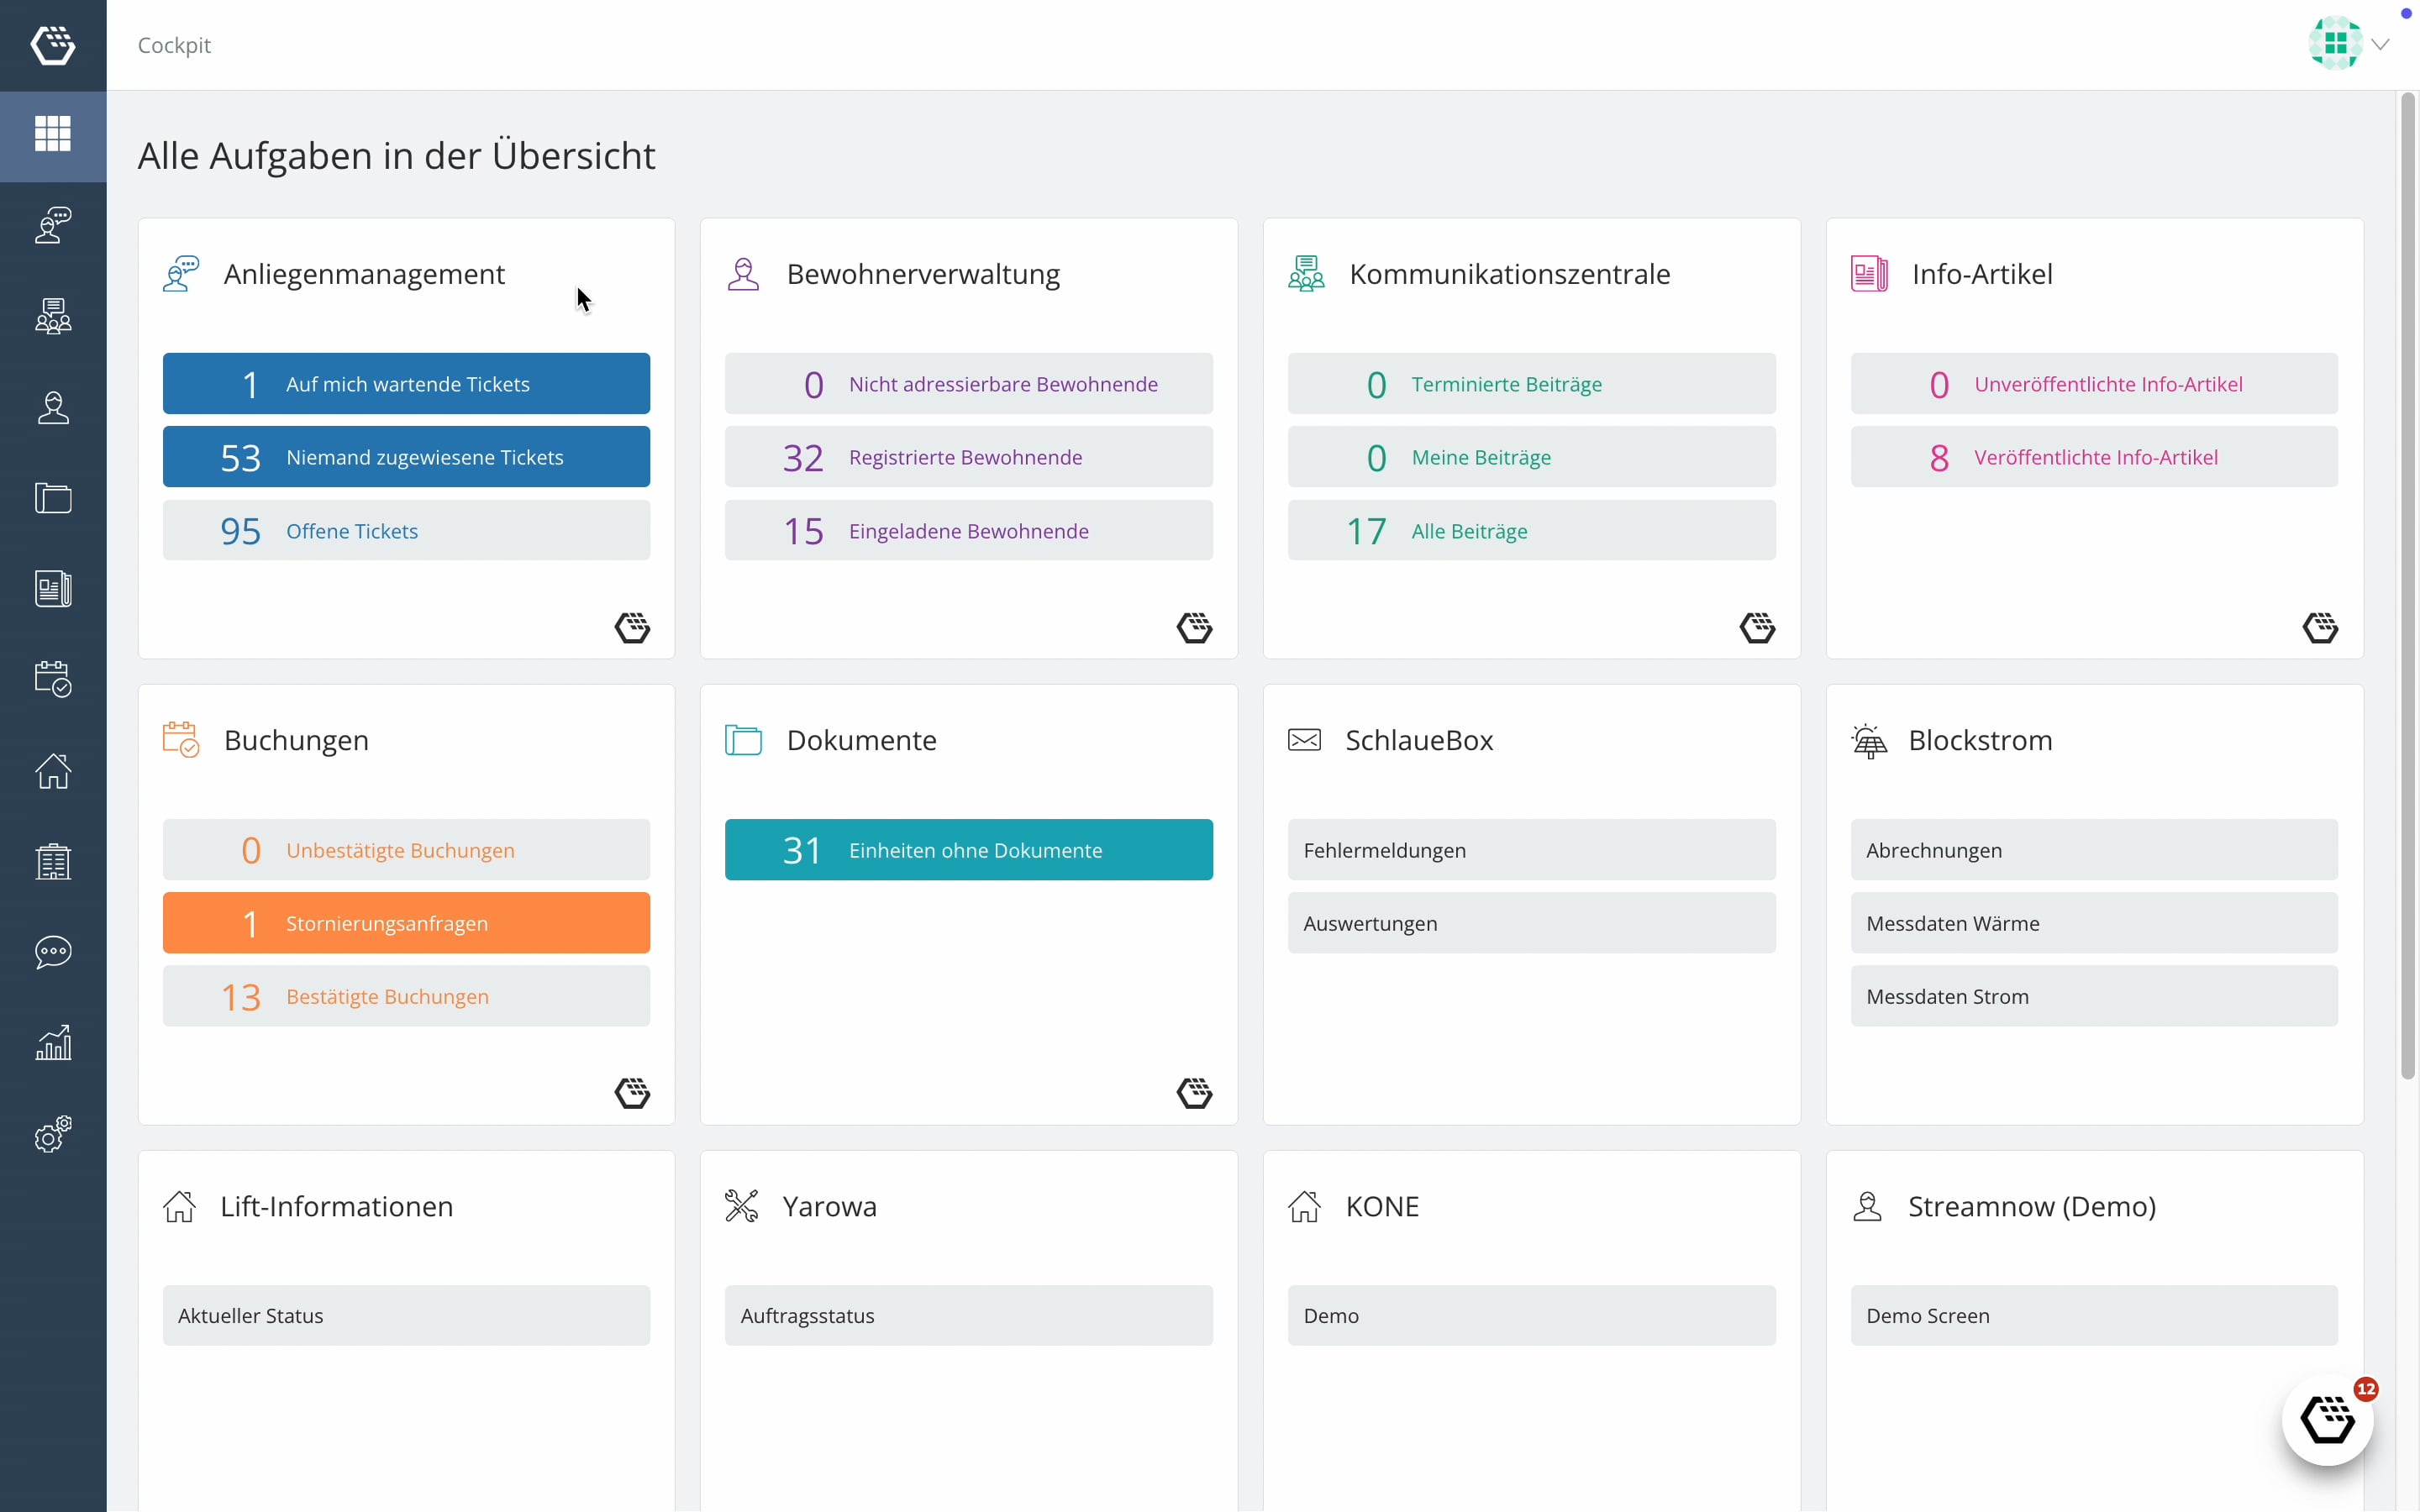This screenshot has height=1512, width=2420.
Task: Open the statistics chart sidebar icon
Action: pos(53,1043)
